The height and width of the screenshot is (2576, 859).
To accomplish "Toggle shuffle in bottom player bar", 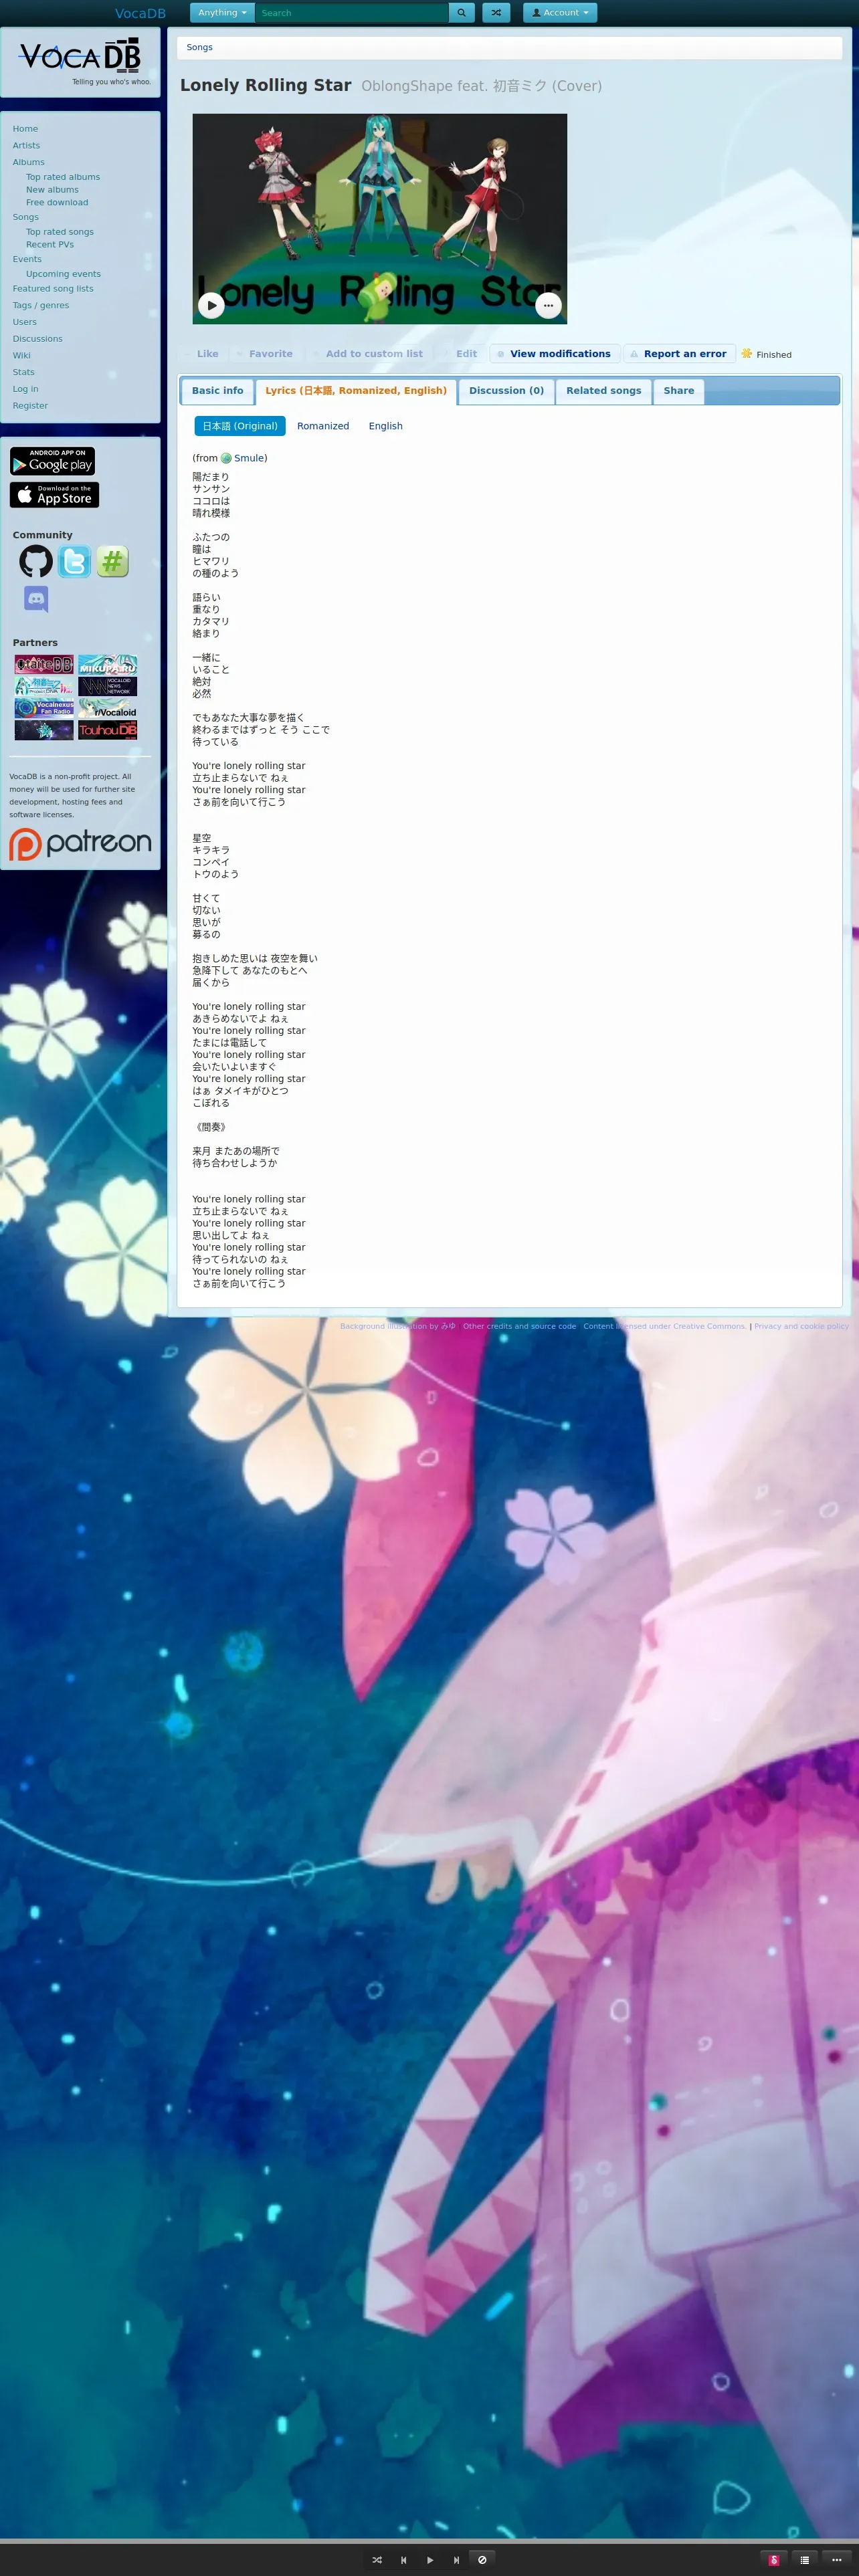I will tap(377, 2560).
